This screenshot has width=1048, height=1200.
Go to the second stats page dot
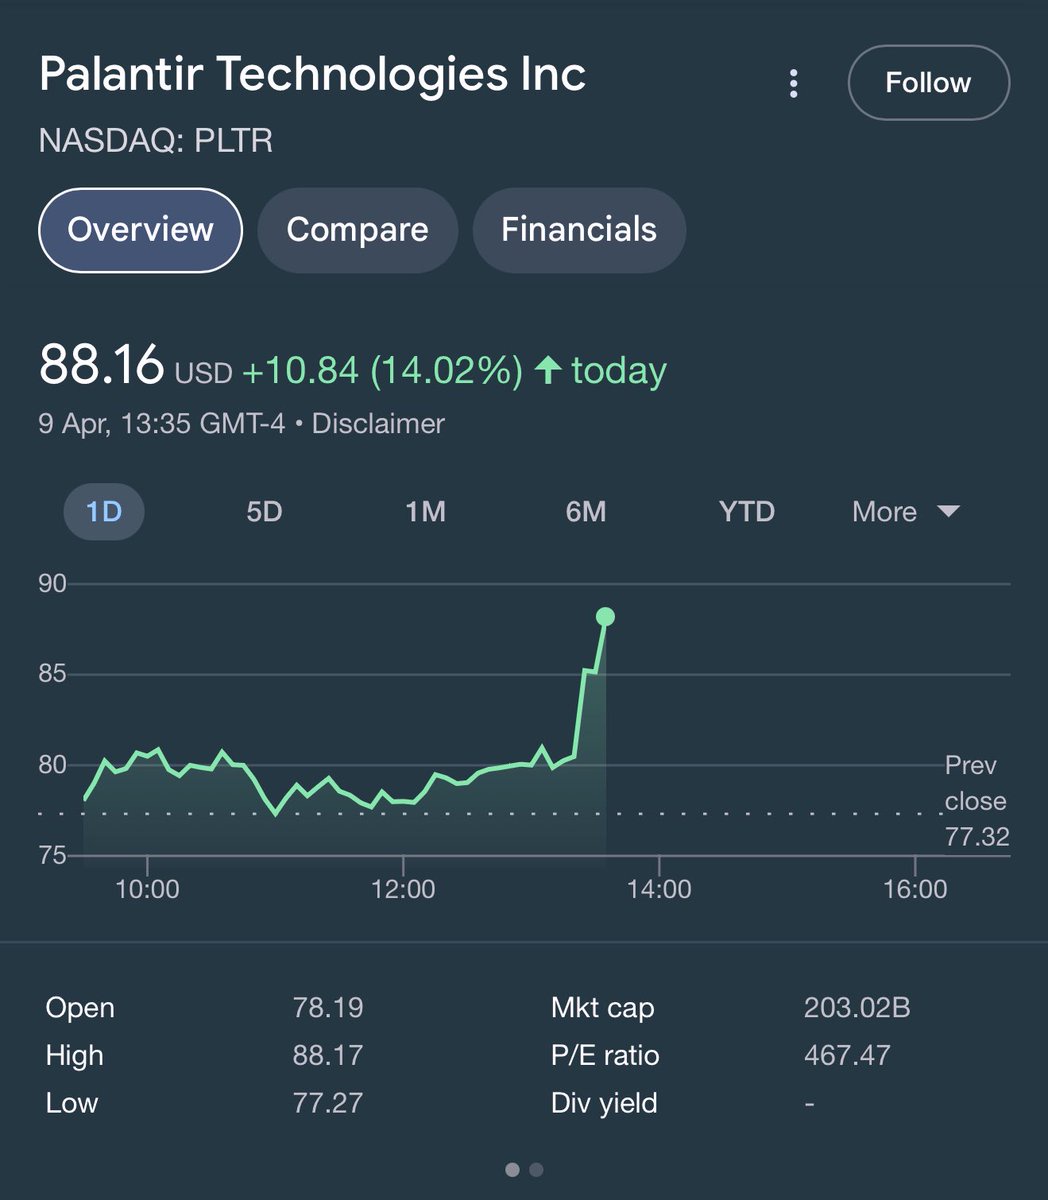(536, 1169)
